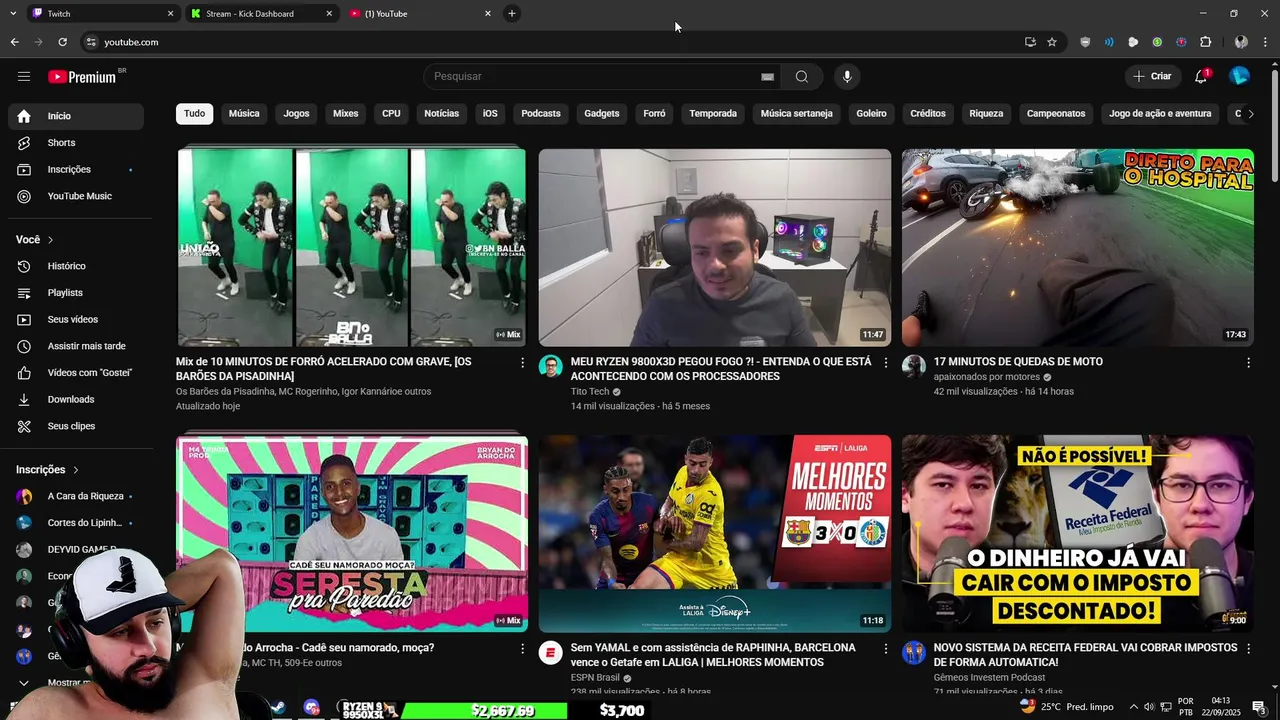The width and height of the screenshot is (1280, 720).
Task: Open Chrome three-dot menu
Action: (1265, 42)
